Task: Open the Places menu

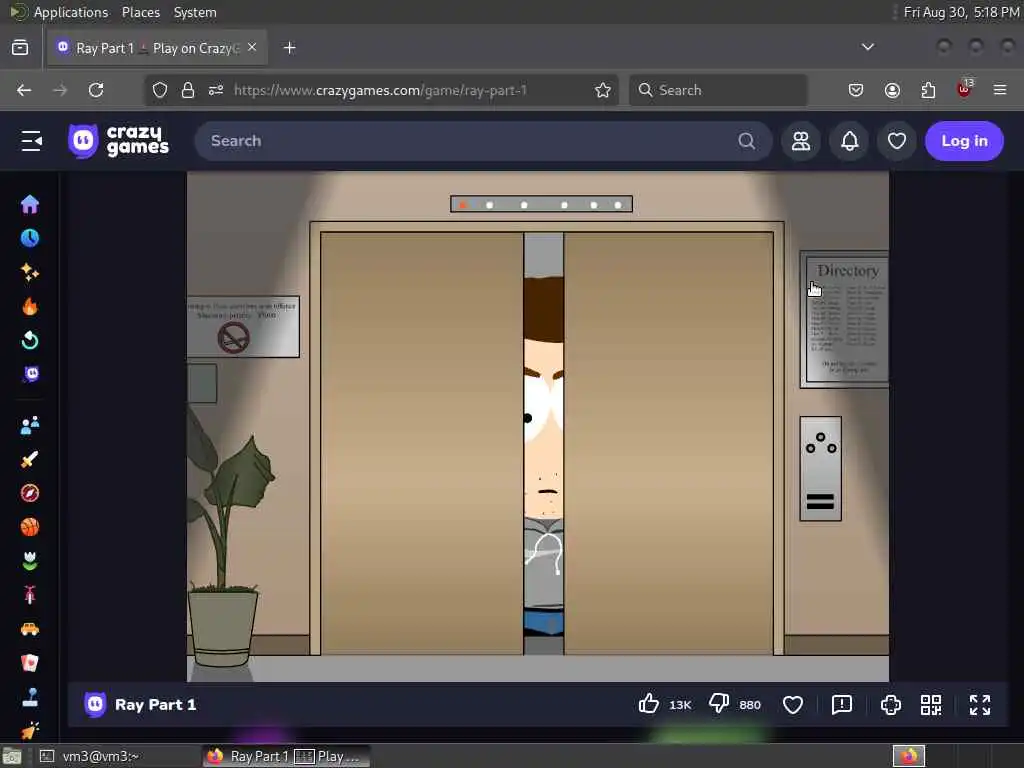Action: [140, 12]
